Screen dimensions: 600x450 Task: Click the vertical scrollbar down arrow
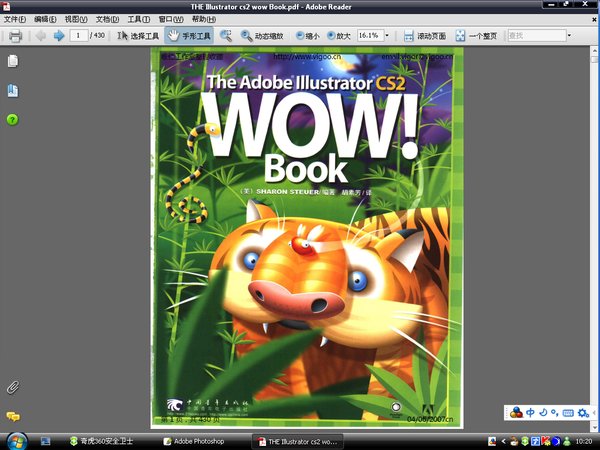click(x=595, y=426)
